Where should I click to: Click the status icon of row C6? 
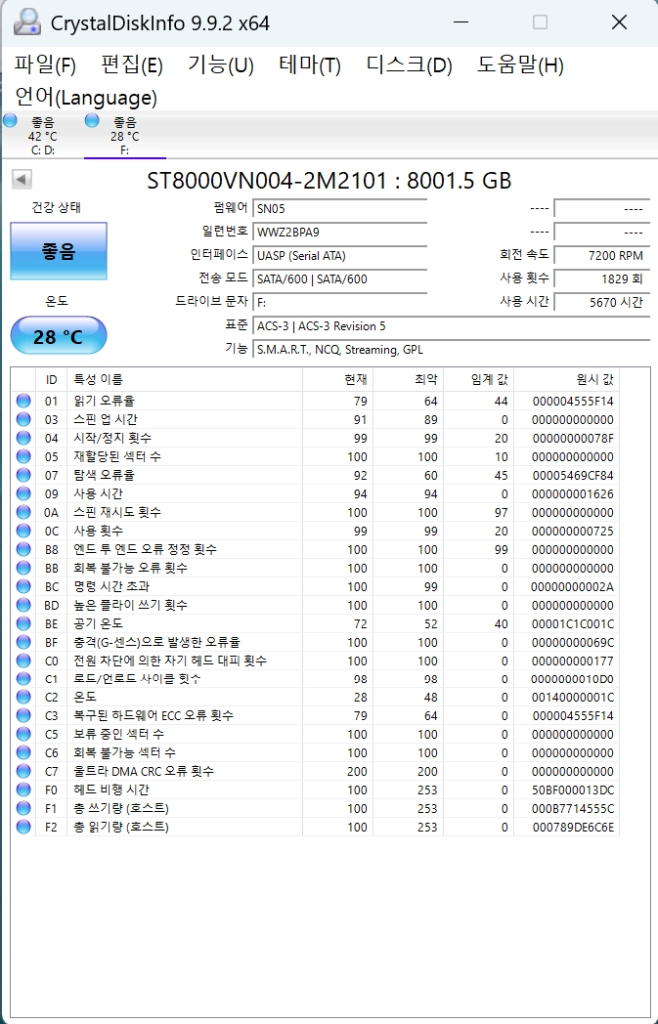(24, 753)
